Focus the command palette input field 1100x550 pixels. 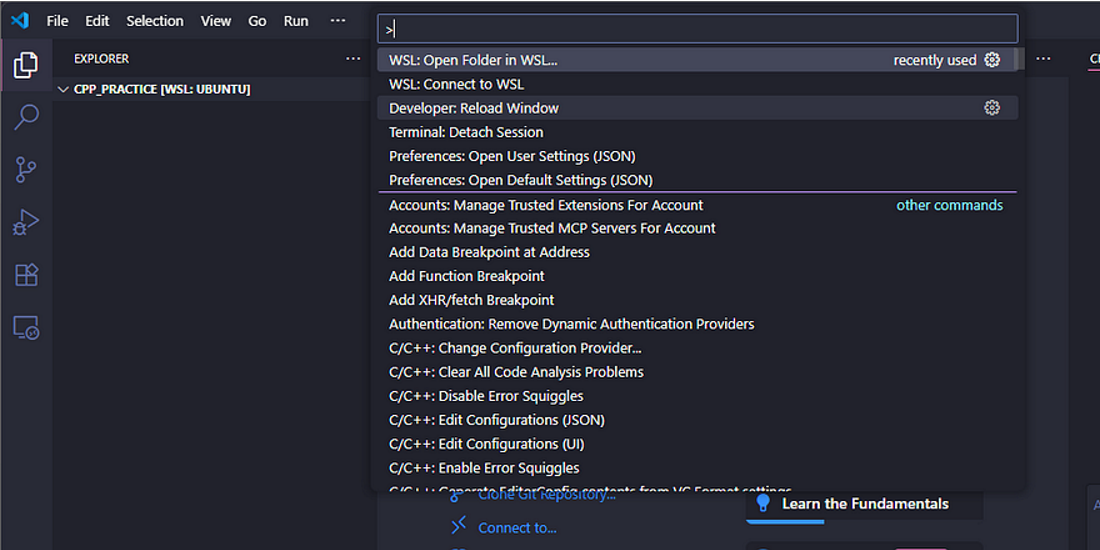pos(697,29)
